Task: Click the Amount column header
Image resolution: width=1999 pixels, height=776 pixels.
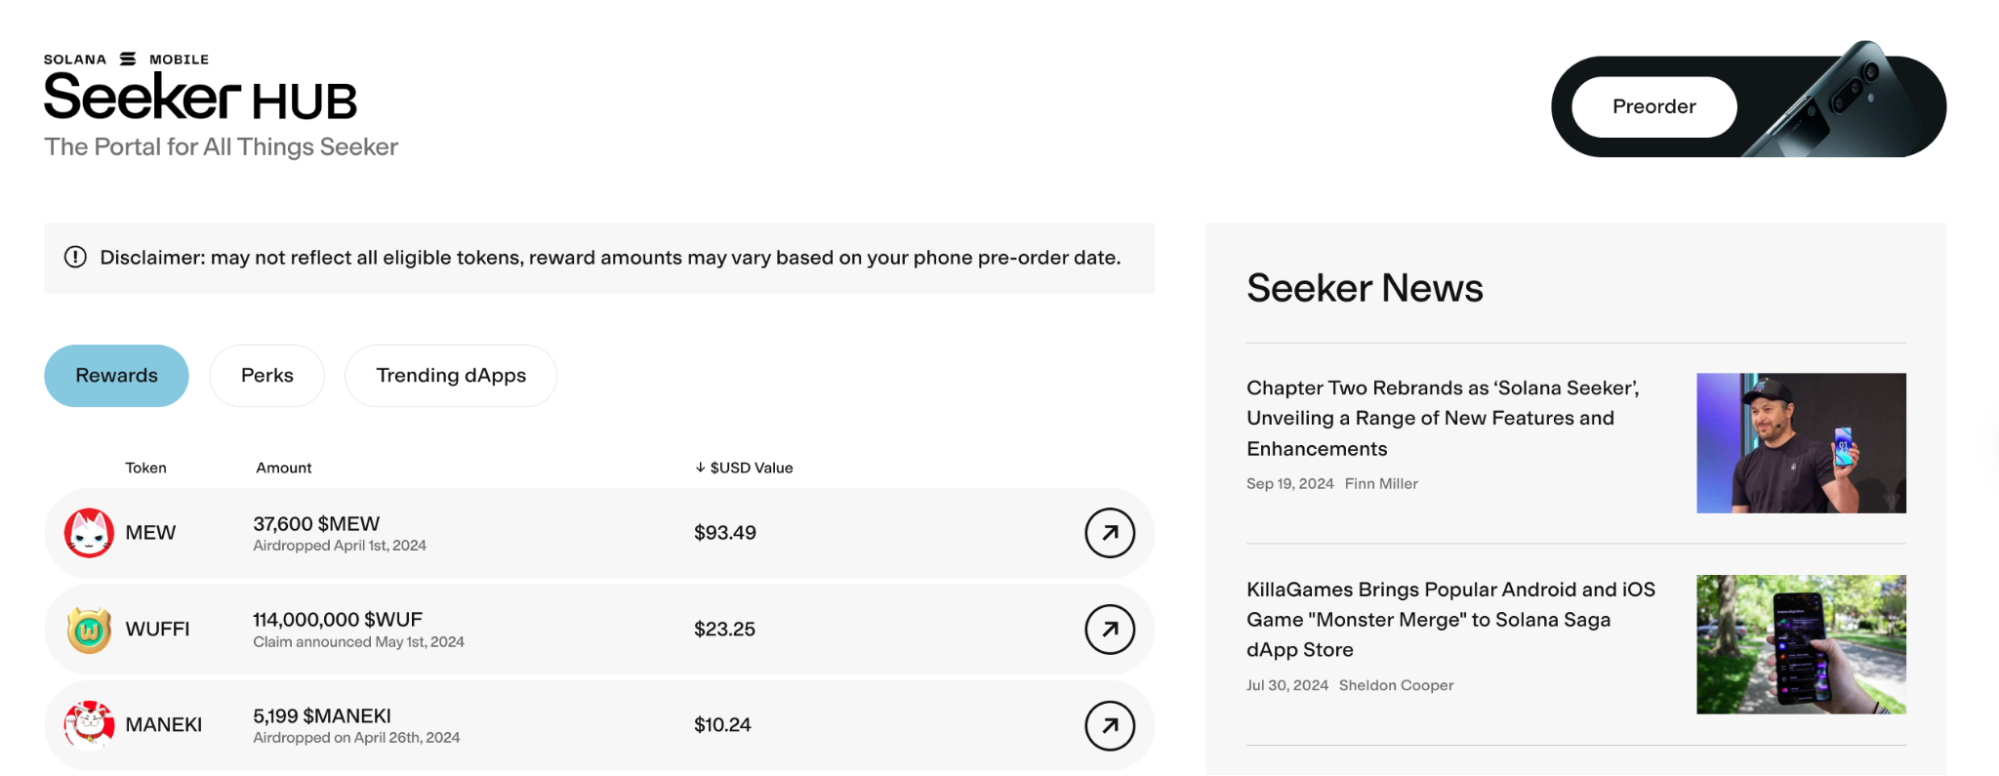Action: [x=284, y=468]
